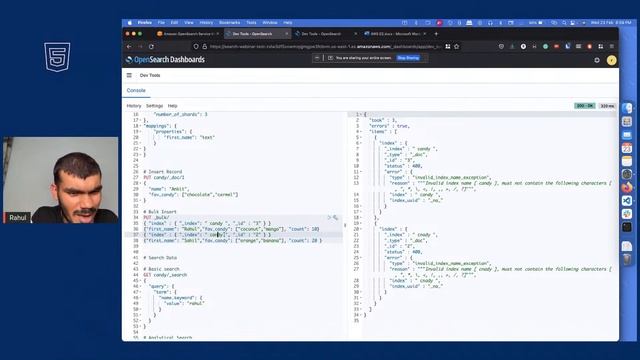
Task: Switch to the Amazon OpenSearch Service browser tab
Action: click(x=188, y=34)
